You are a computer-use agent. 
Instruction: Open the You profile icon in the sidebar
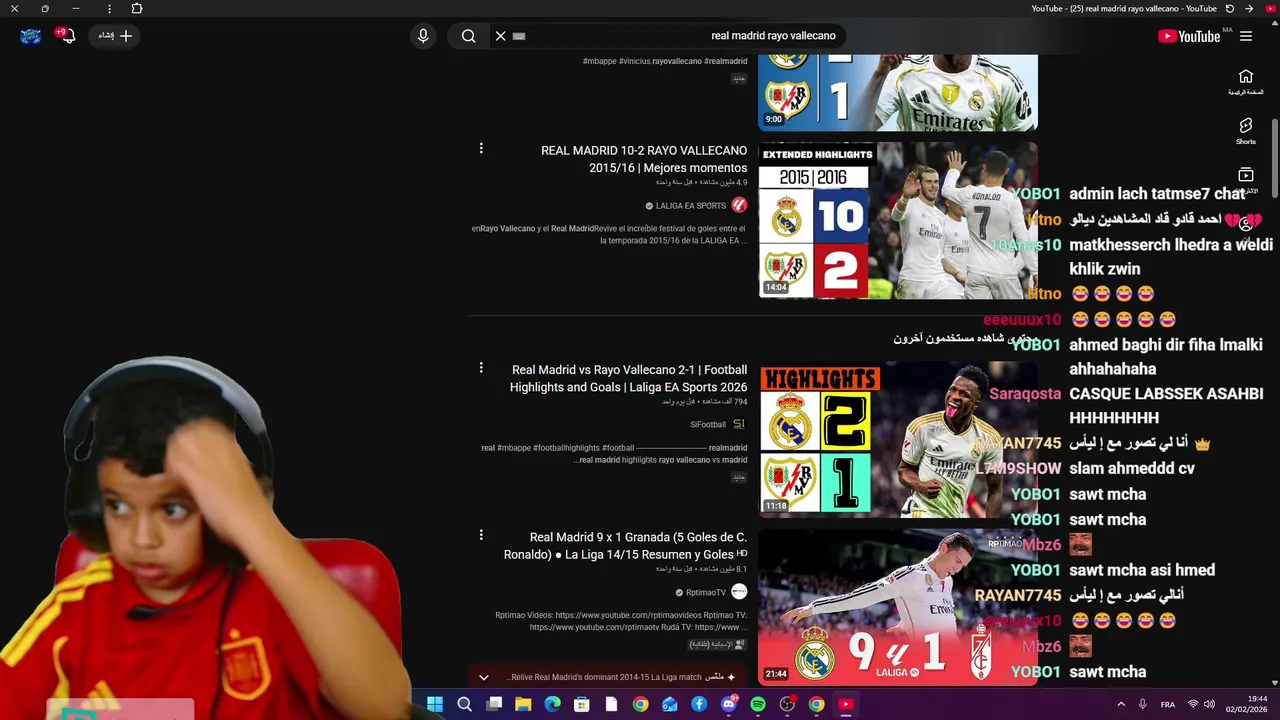tap(1245, 226)
